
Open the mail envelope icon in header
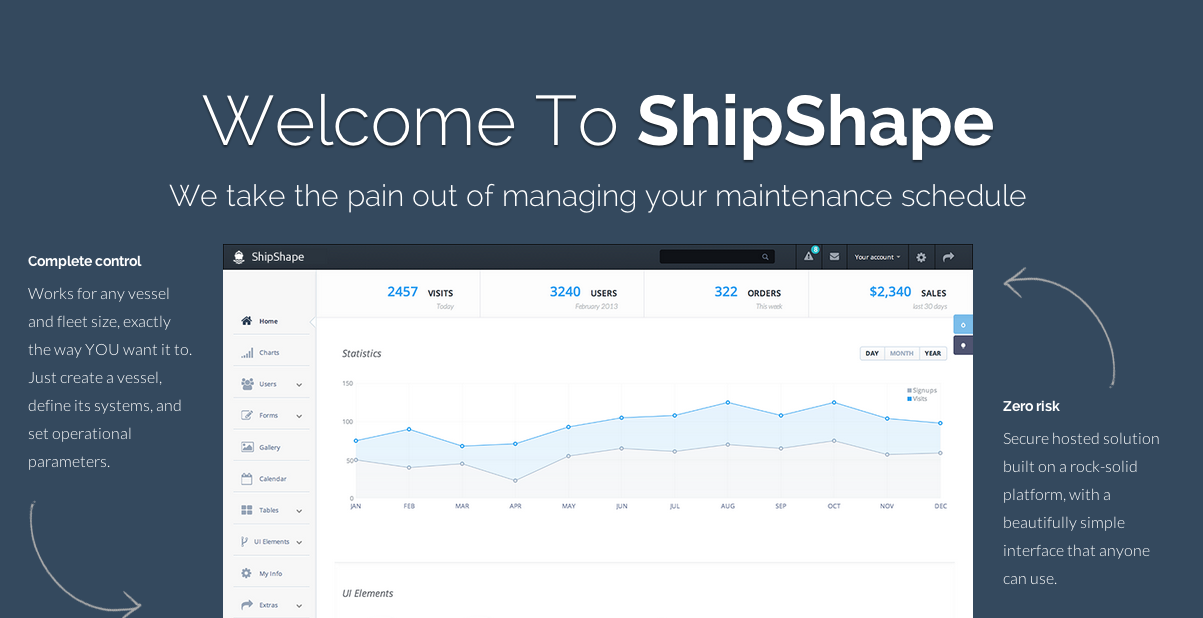834,257
